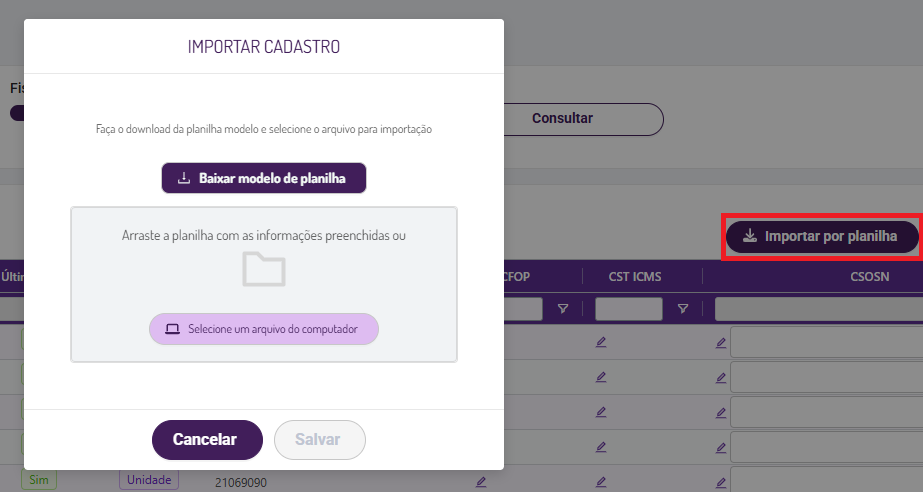
Task: Edit the fourth row's CST ICMS pencil icon
Action: coord(600,447)
